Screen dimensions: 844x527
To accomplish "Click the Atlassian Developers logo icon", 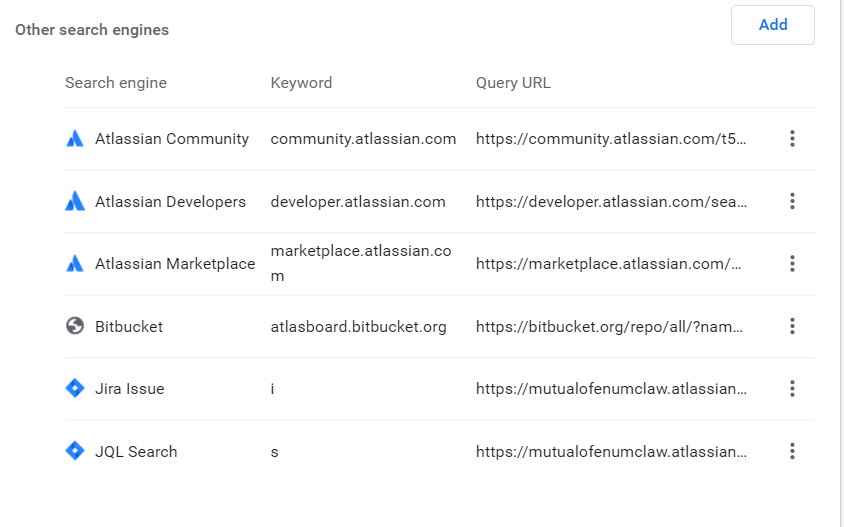I will [75, 201].
